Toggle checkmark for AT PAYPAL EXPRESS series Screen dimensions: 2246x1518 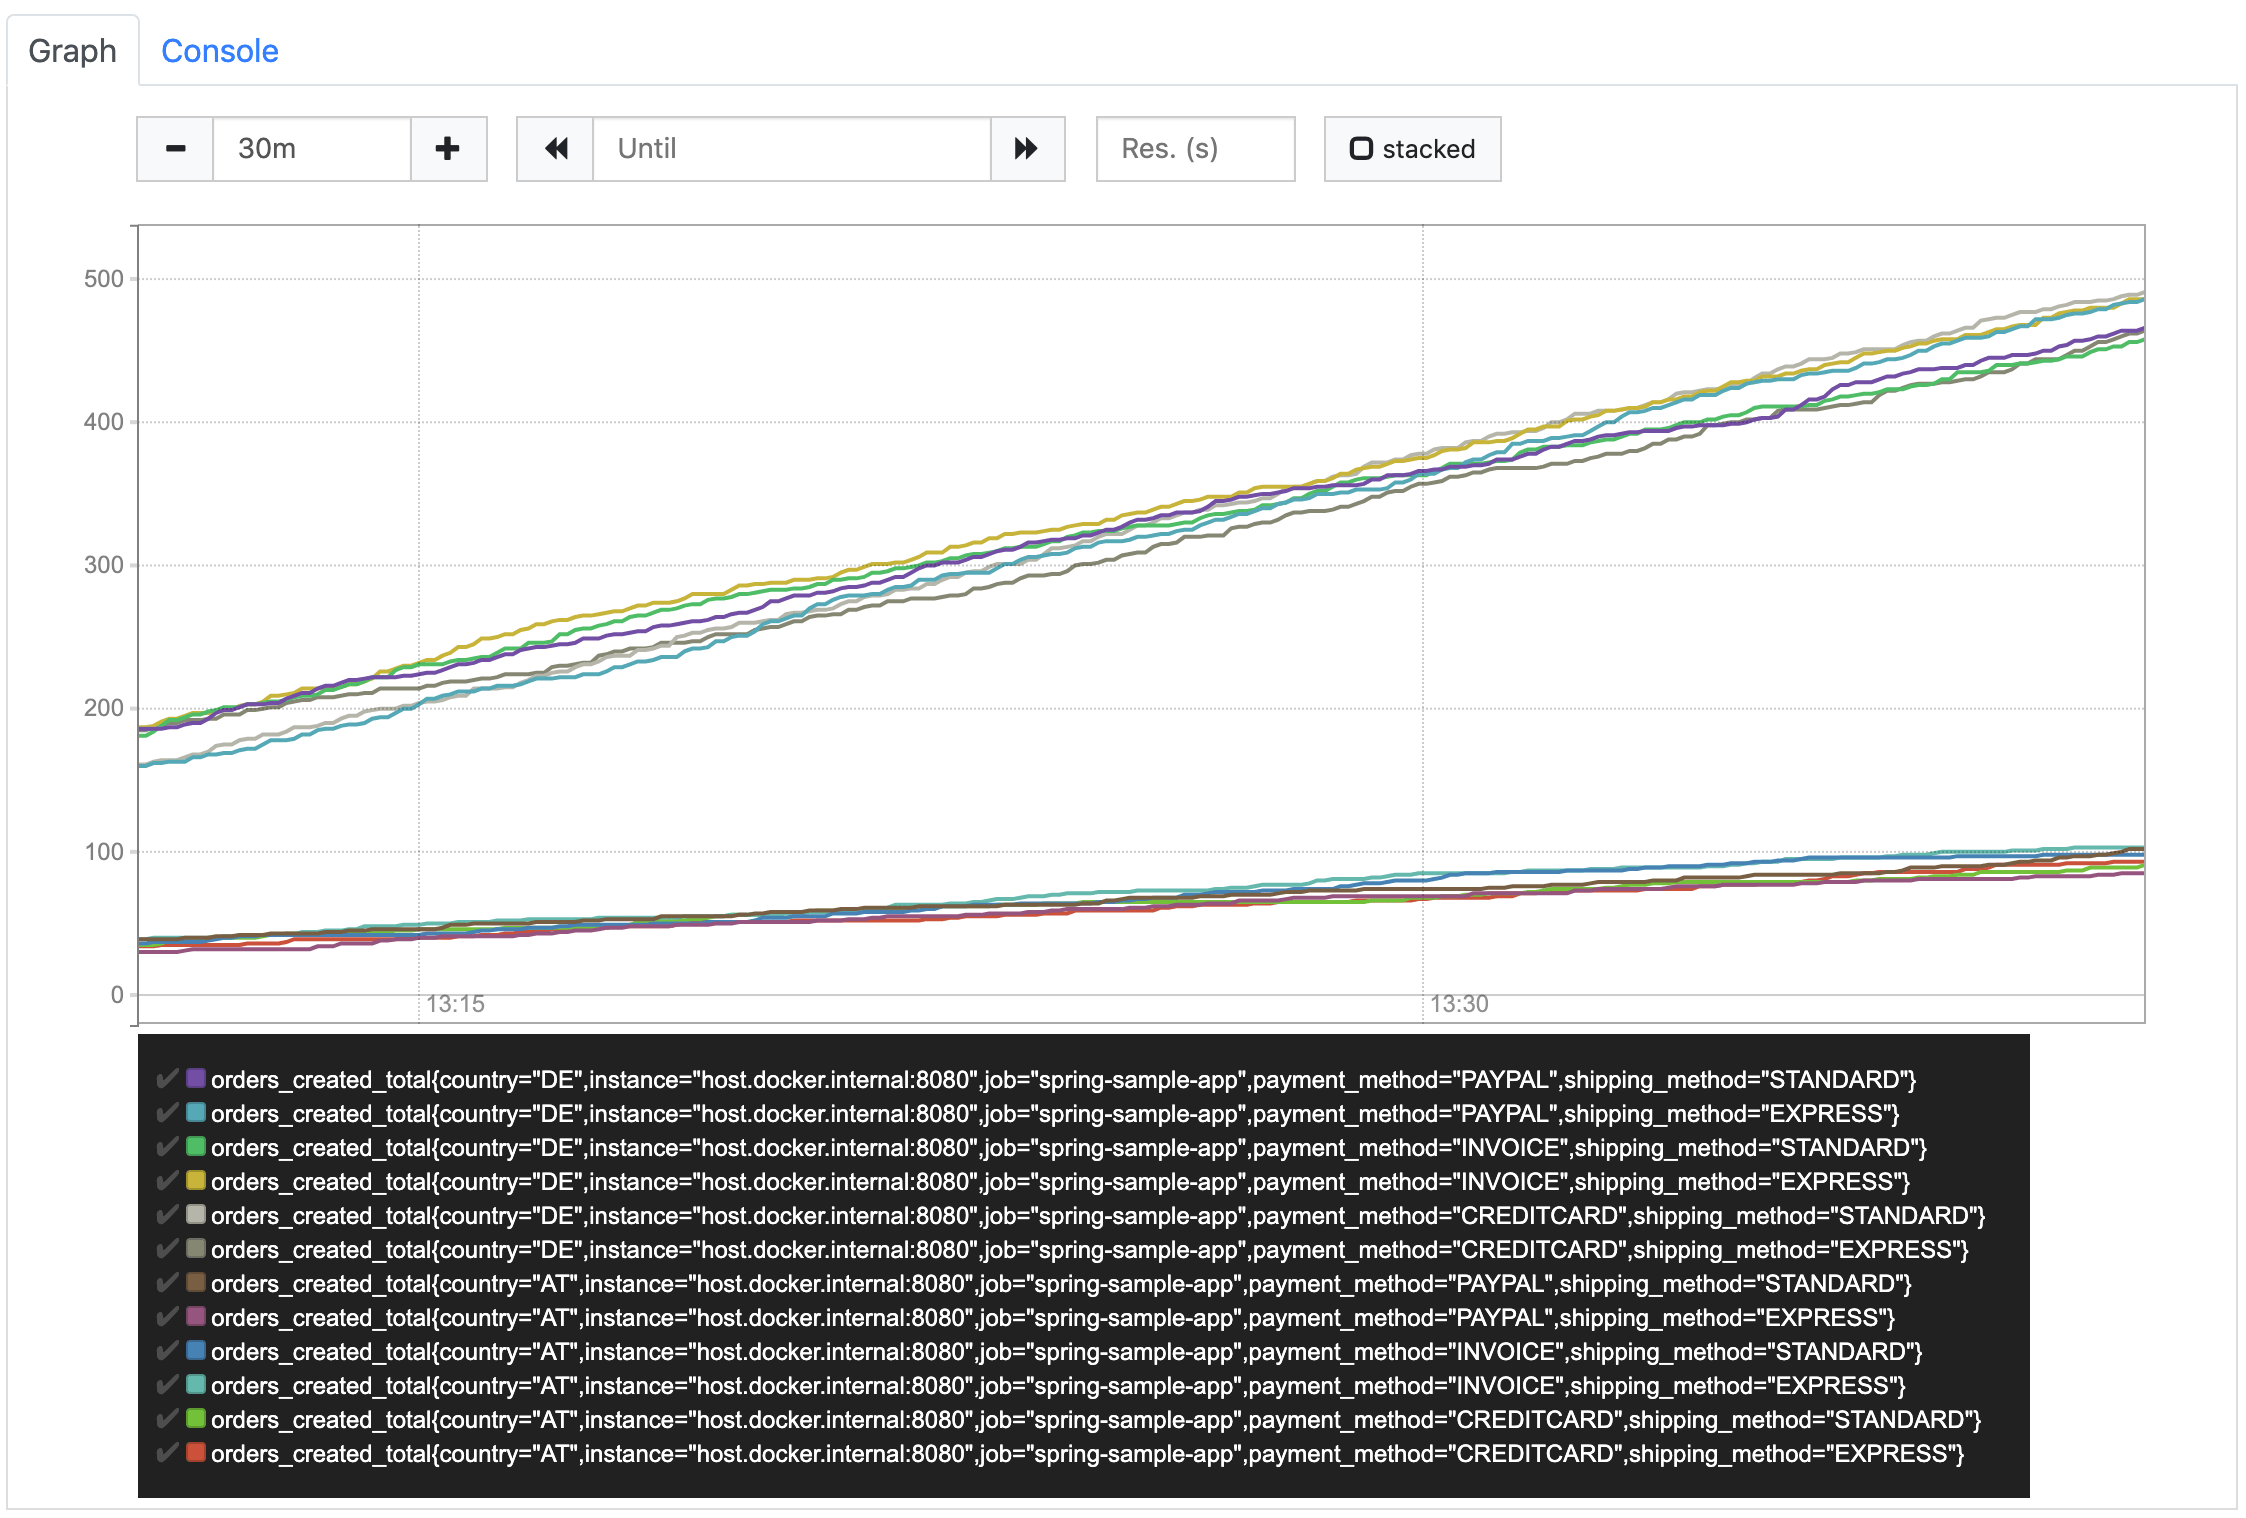pos(167,1316)
